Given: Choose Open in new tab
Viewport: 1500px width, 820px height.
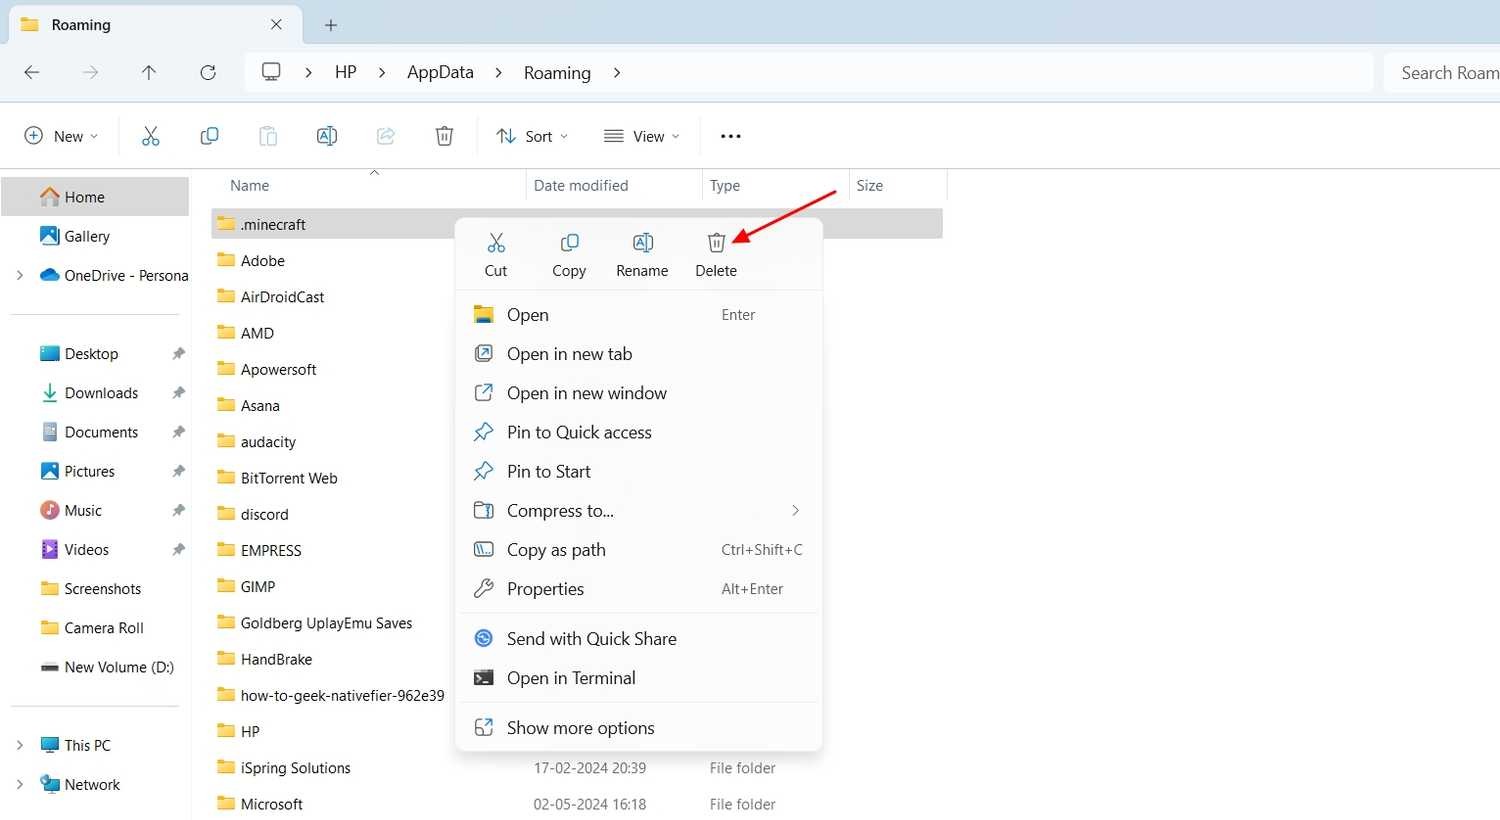Looking at the screenshot, I should pos(639,354).
